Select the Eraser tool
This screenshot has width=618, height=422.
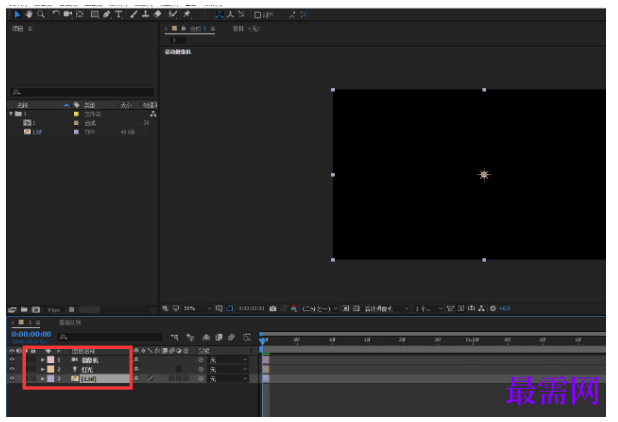click(x=157, y=15)
